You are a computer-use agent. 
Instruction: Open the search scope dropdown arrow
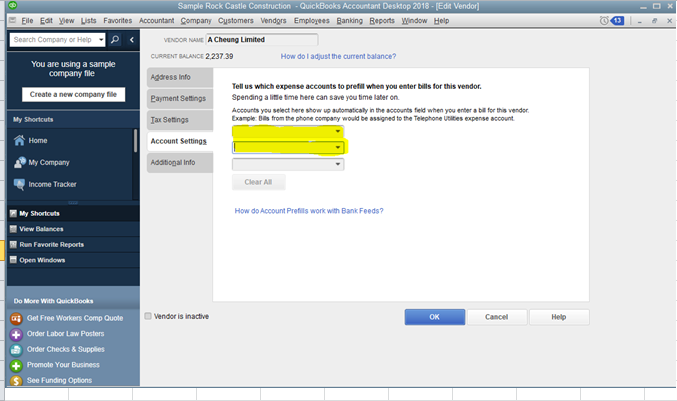[101, 40]
